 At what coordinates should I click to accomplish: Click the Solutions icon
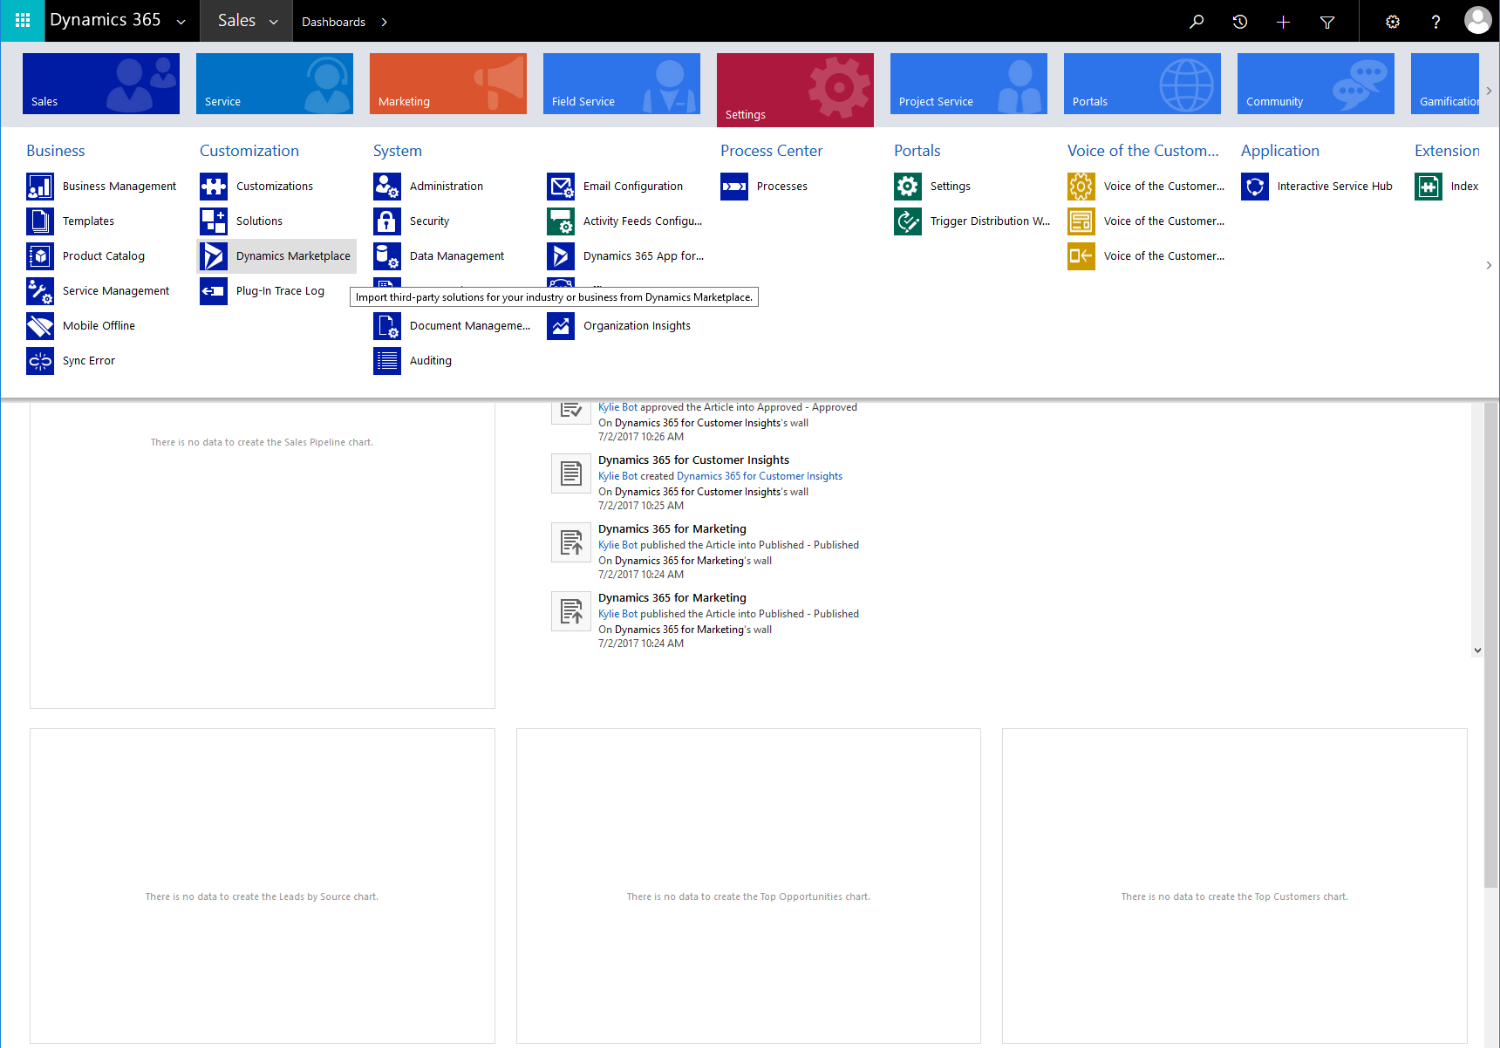click(213, 221)
